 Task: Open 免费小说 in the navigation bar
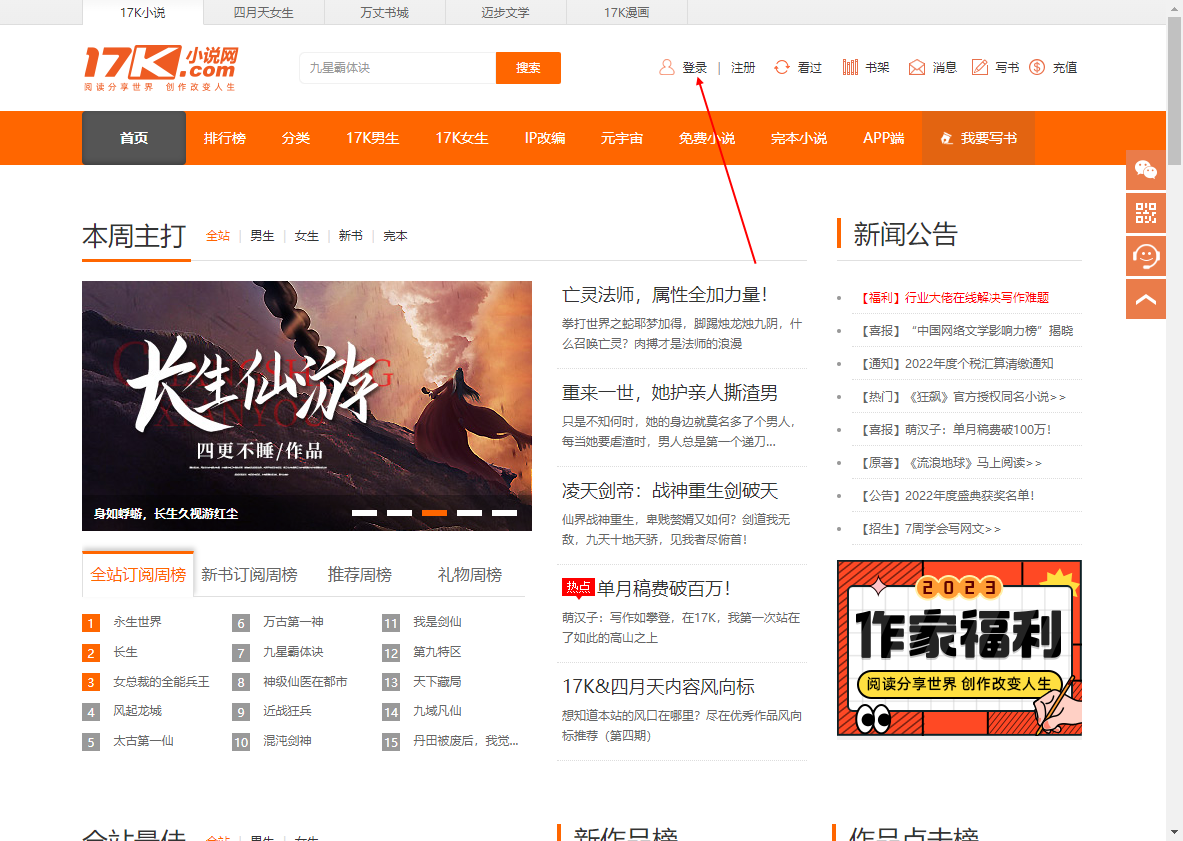pos(706,138)
